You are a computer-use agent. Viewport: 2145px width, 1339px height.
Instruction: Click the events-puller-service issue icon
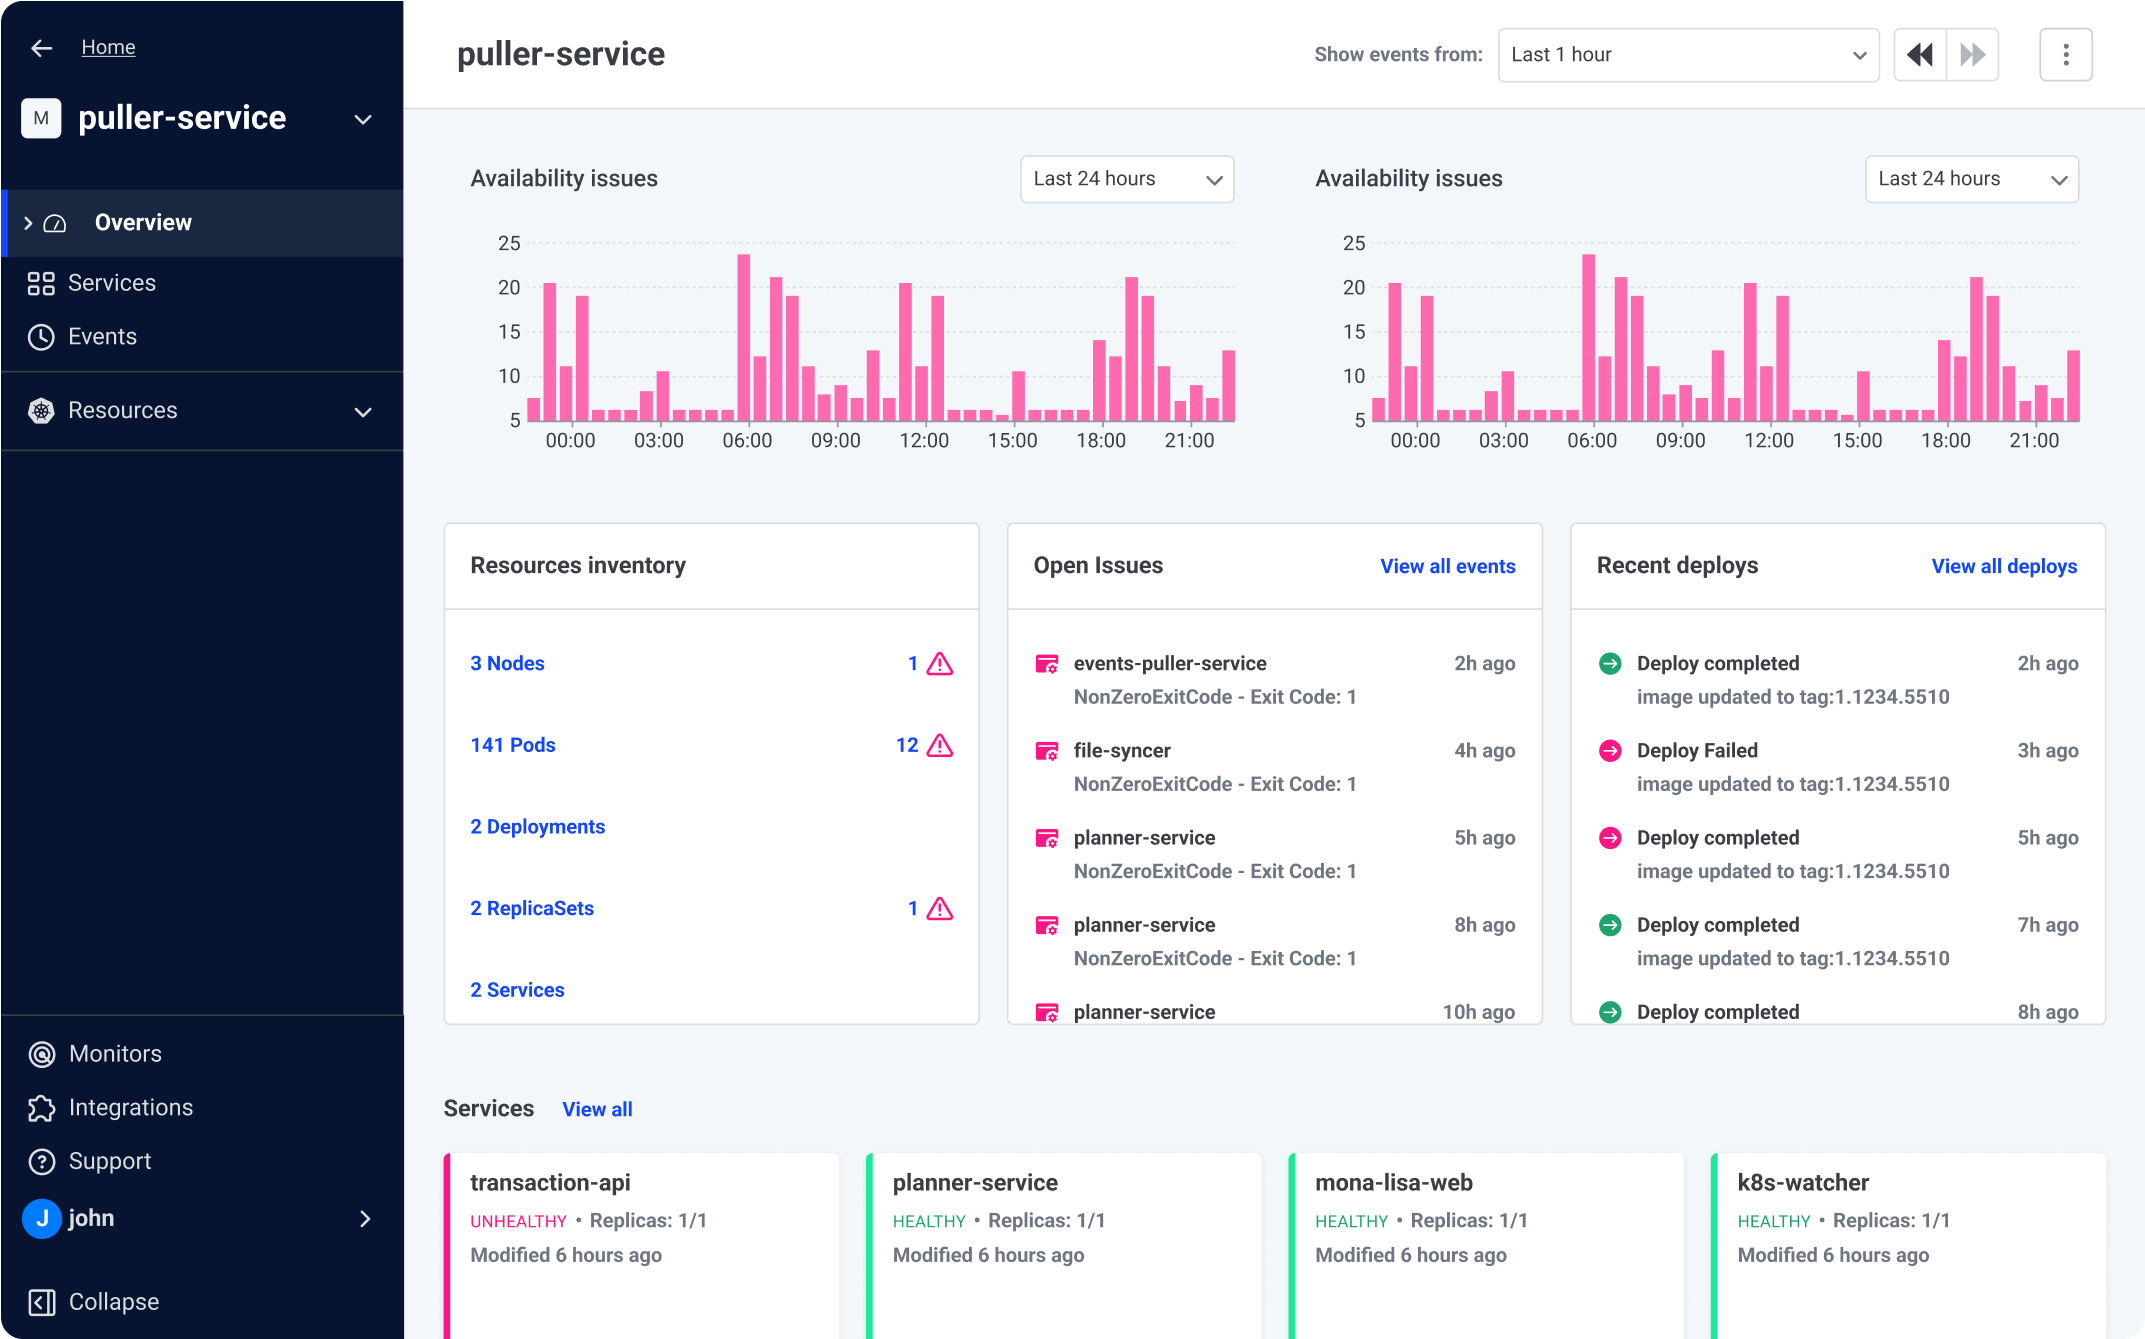point(1046,664)
